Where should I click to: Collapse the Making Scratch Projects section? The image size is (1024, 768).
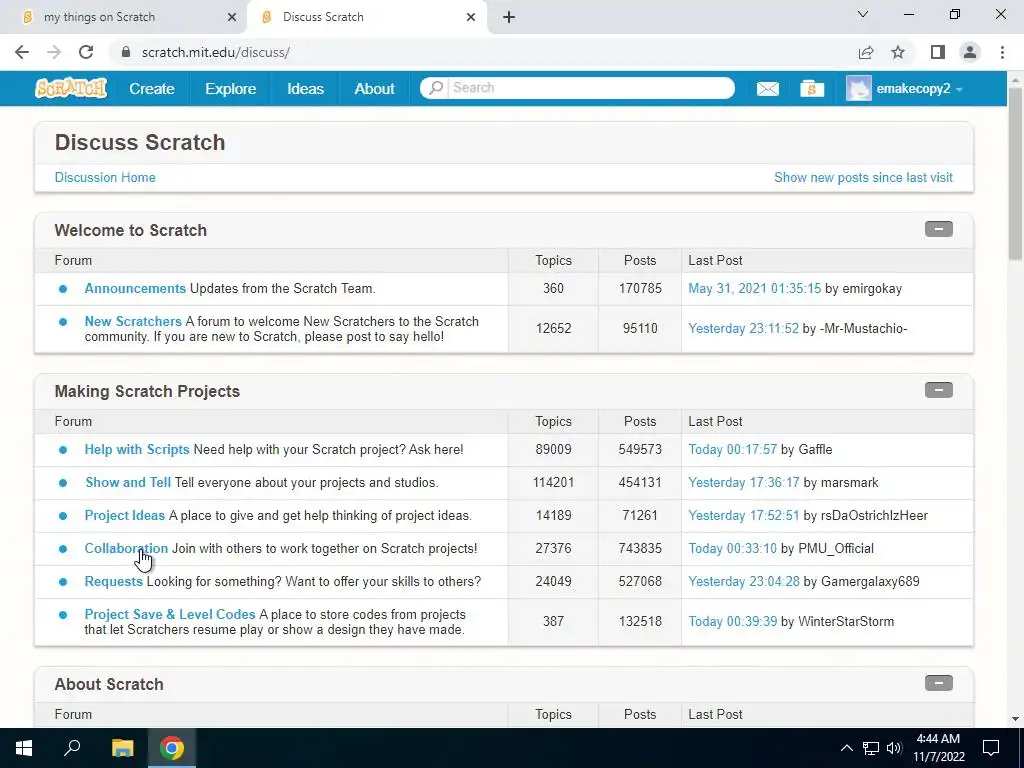(x=938, y=390)
